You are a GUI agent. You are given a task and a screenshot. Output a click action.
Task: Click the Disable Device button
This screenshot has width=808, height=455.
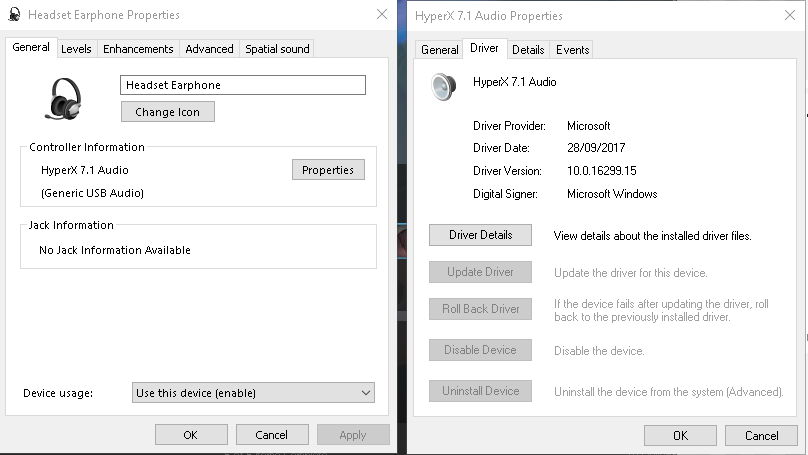click(x=480, y=350)
